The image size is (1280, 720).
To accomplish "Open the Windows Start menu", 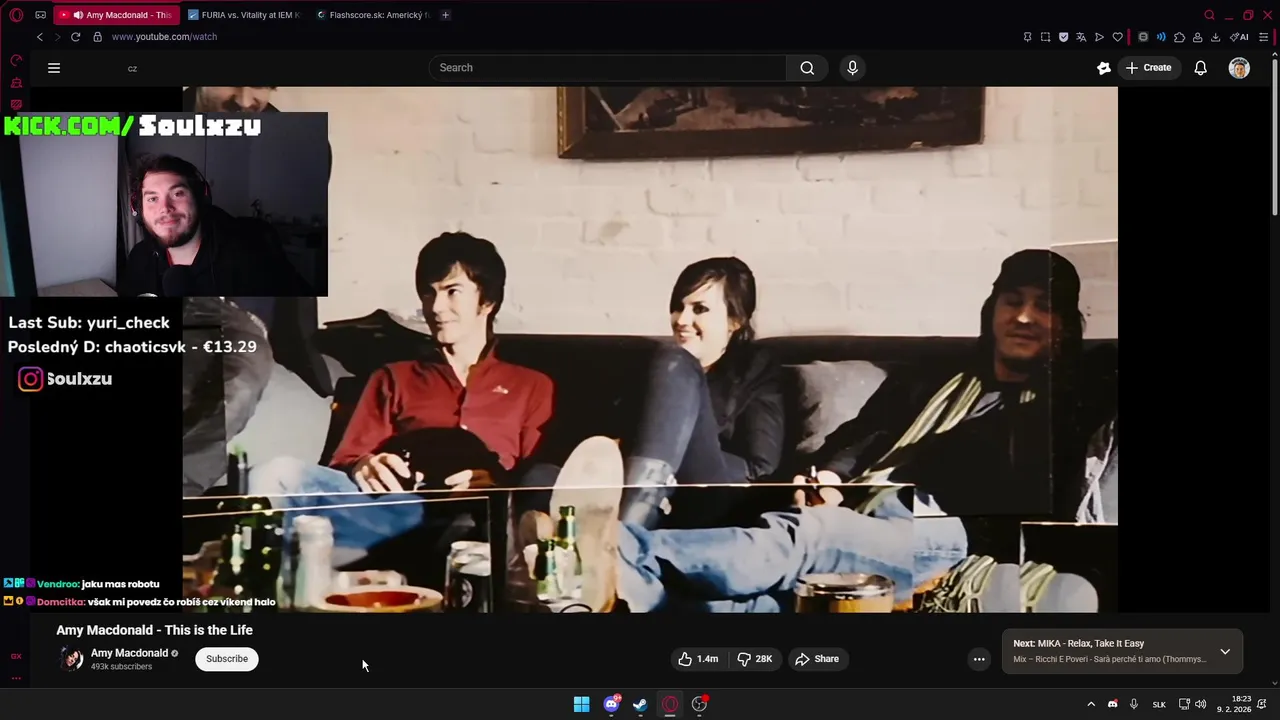I will (581, 704).
